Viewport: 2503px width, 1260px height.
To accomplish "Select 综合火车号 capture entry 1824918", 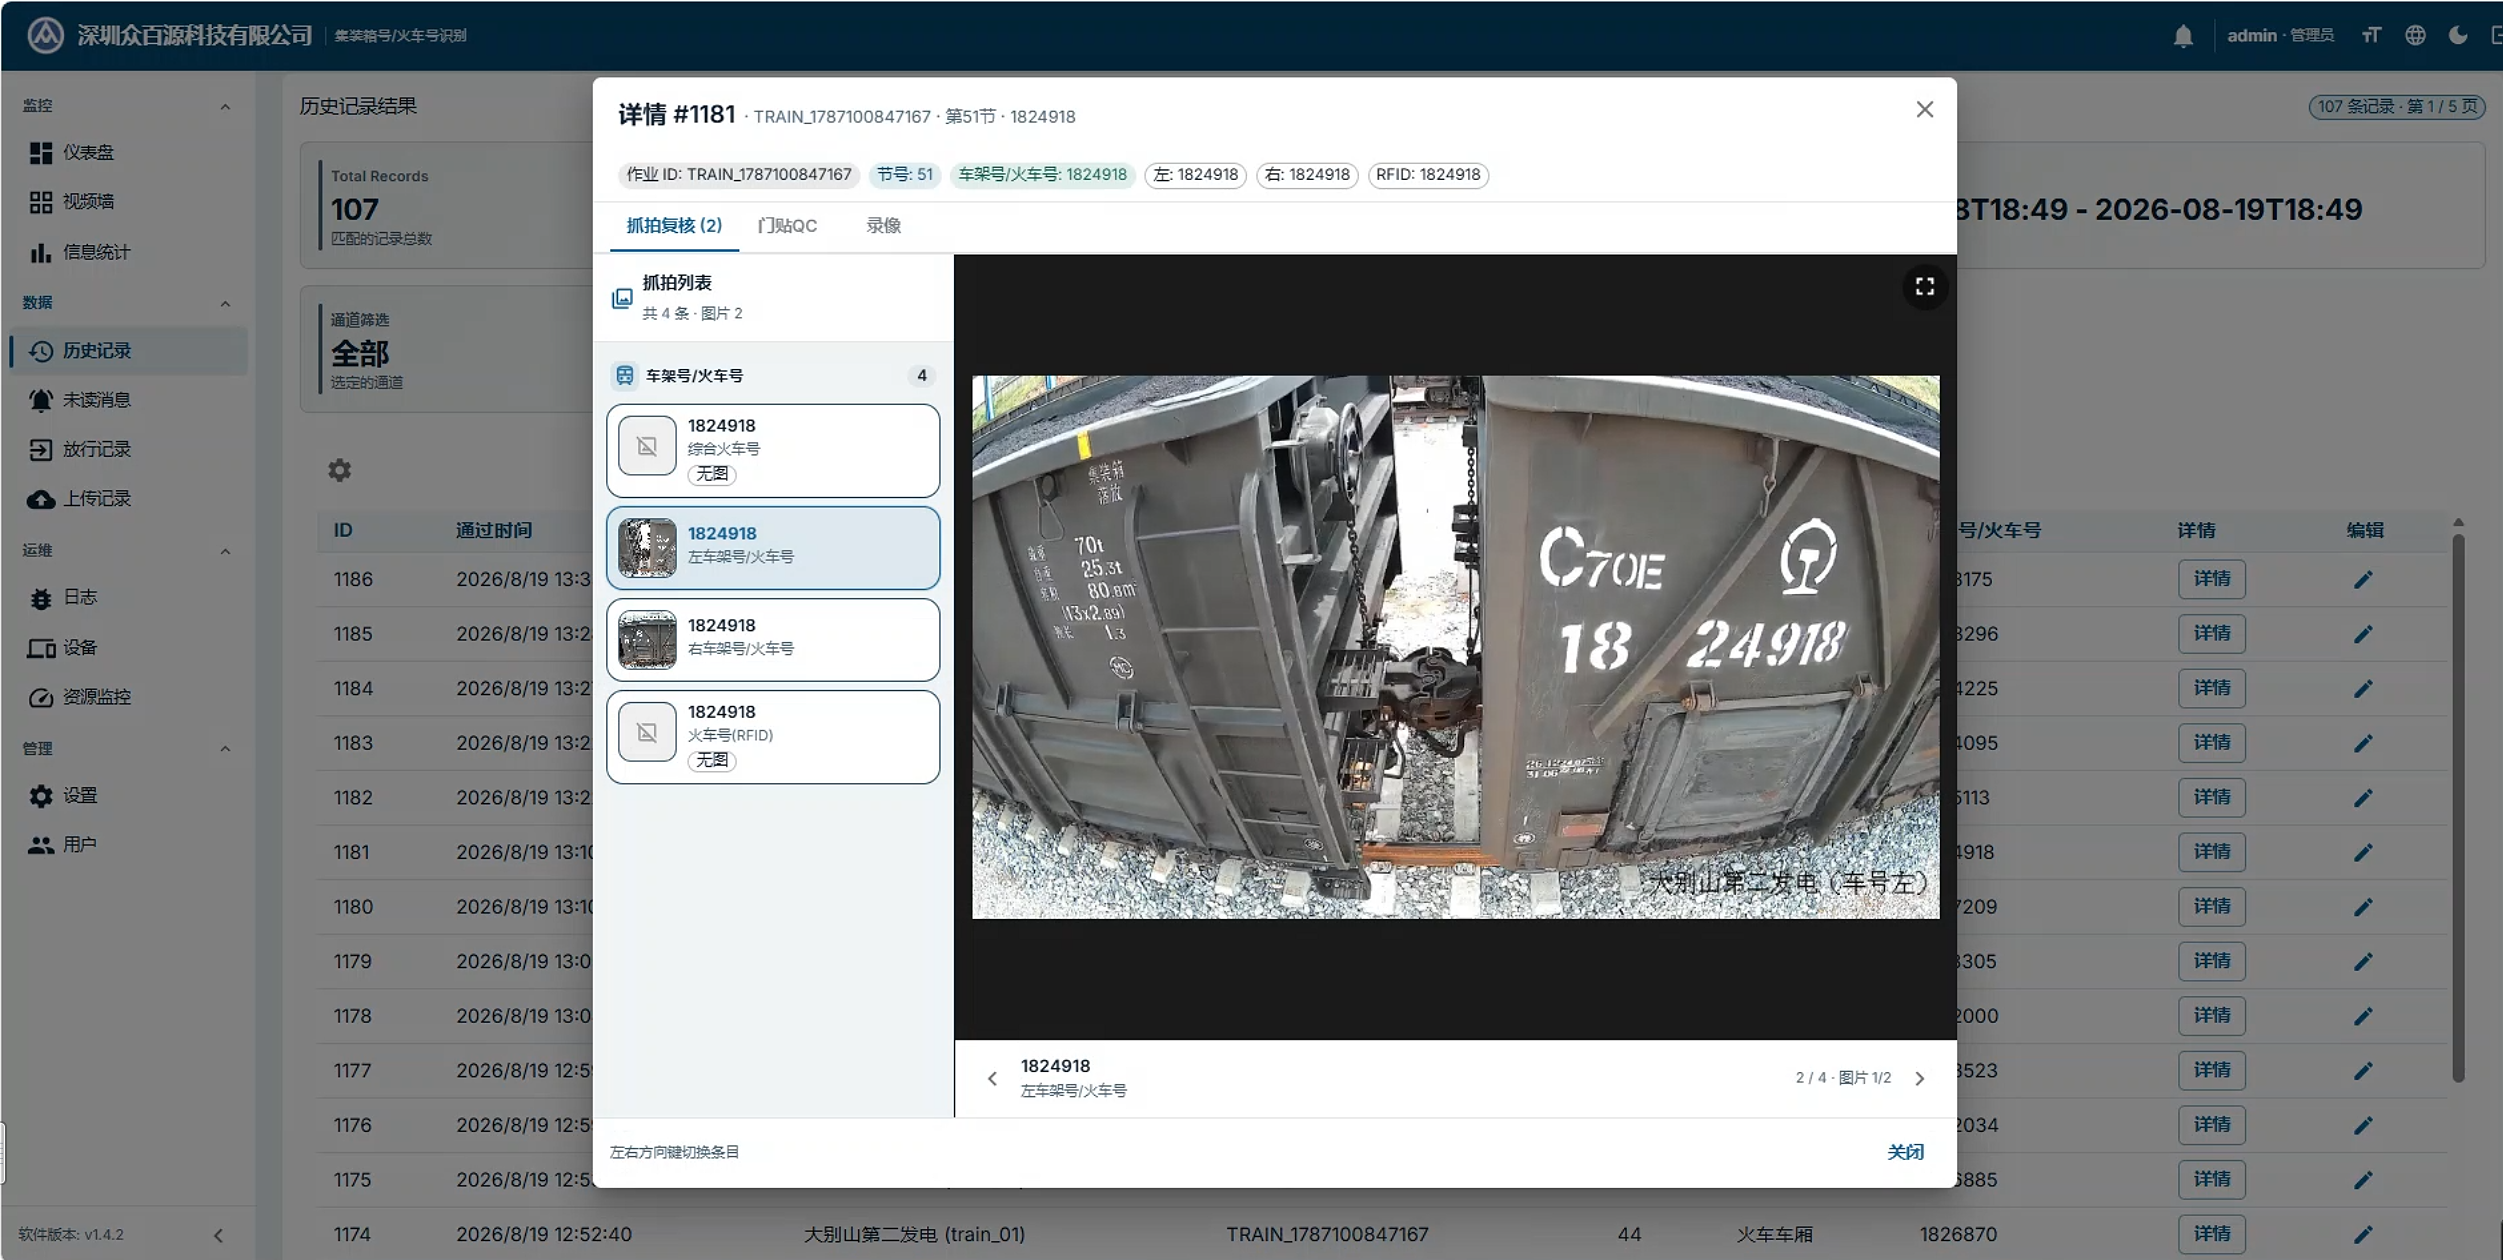I will pyautogui.click(x=773, y=450).
